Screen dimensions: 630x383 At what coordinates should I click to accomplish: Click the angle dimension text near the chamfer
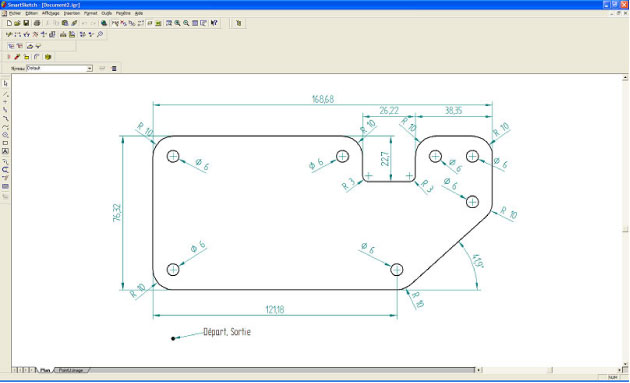pos(477,261)
